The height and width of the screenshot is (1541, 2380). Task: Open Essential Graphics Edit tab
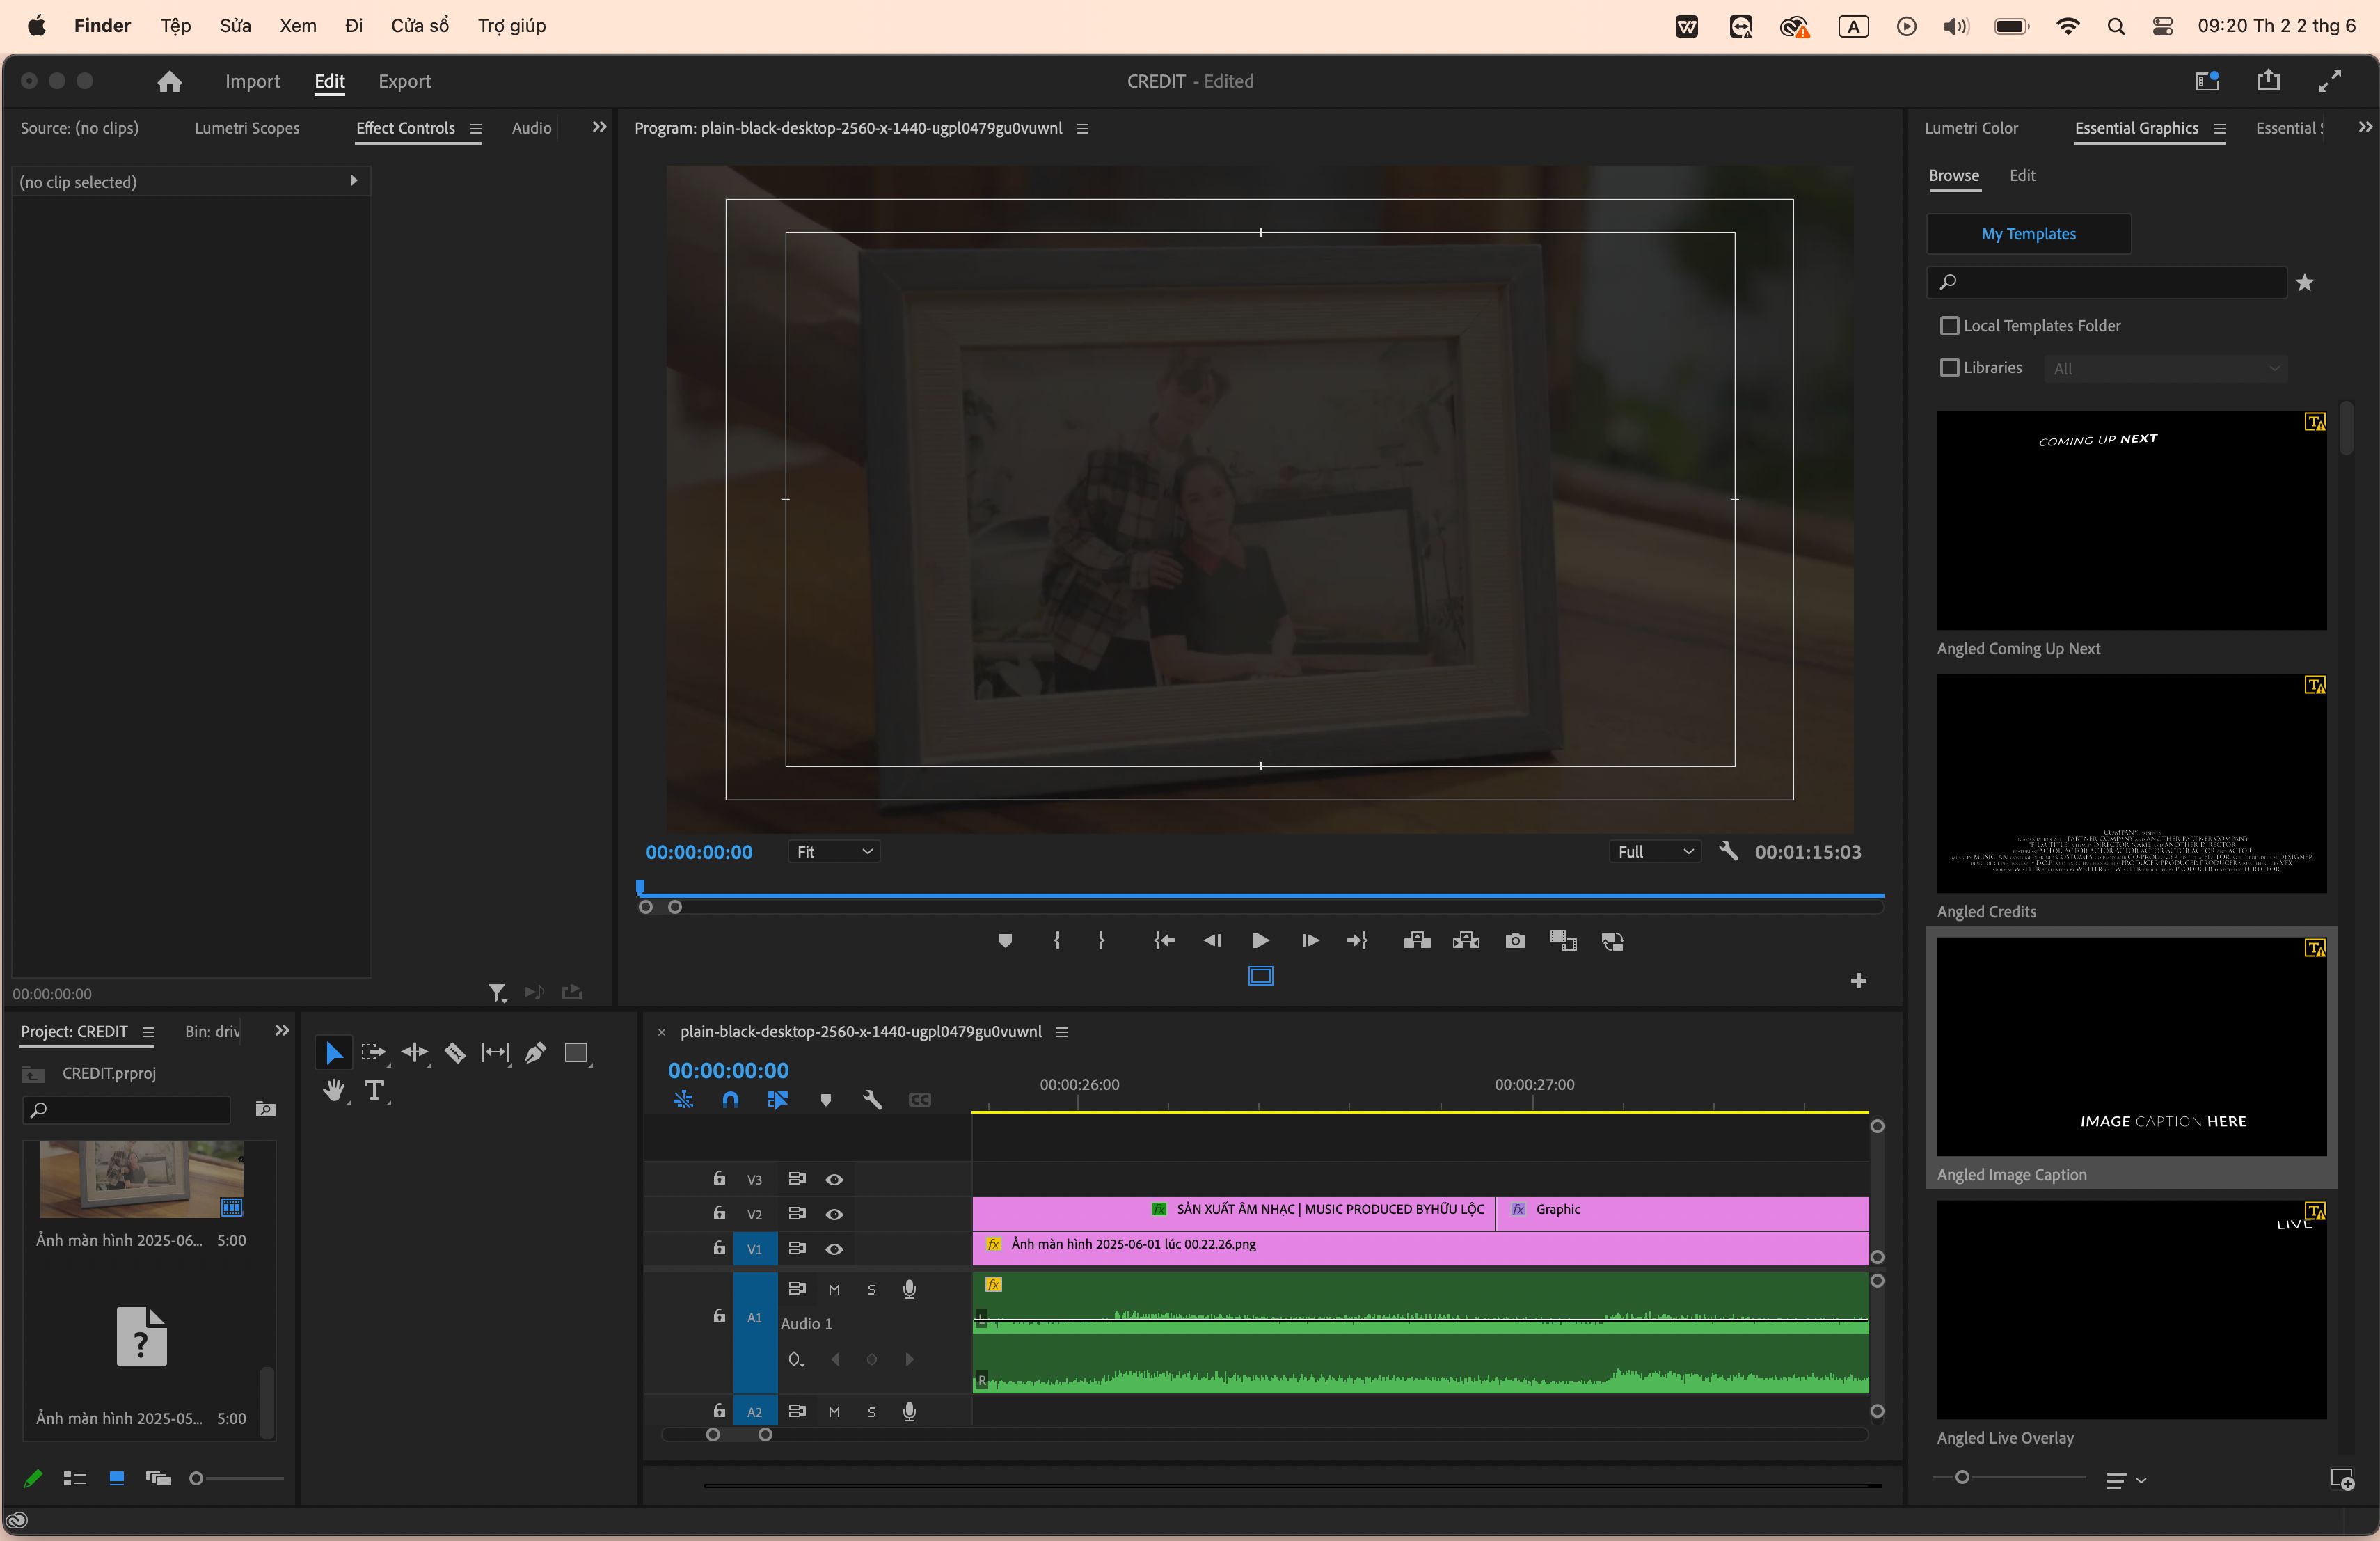[2023, 175]
